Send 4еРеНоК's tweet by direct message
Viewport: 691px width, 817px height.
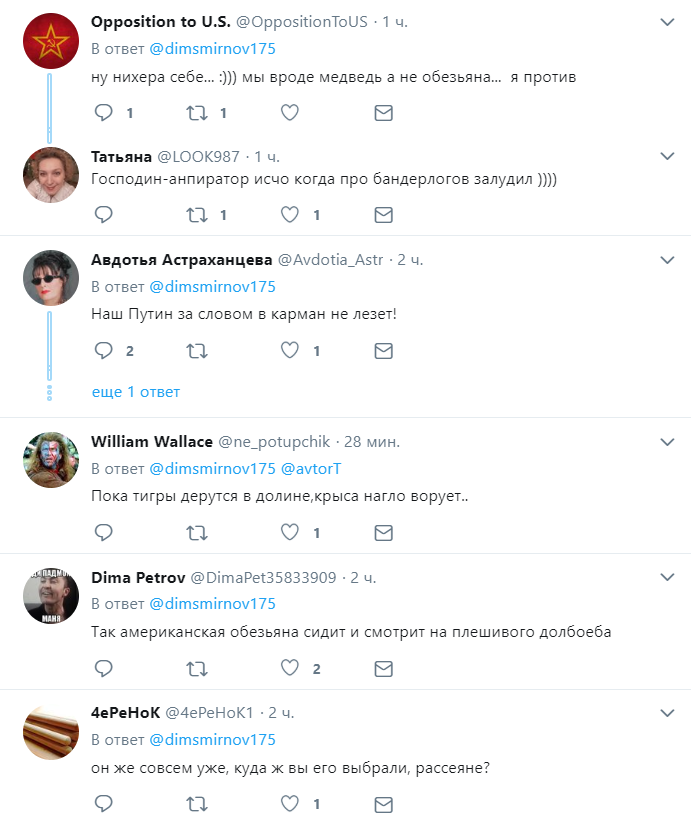tap(383, 803)
